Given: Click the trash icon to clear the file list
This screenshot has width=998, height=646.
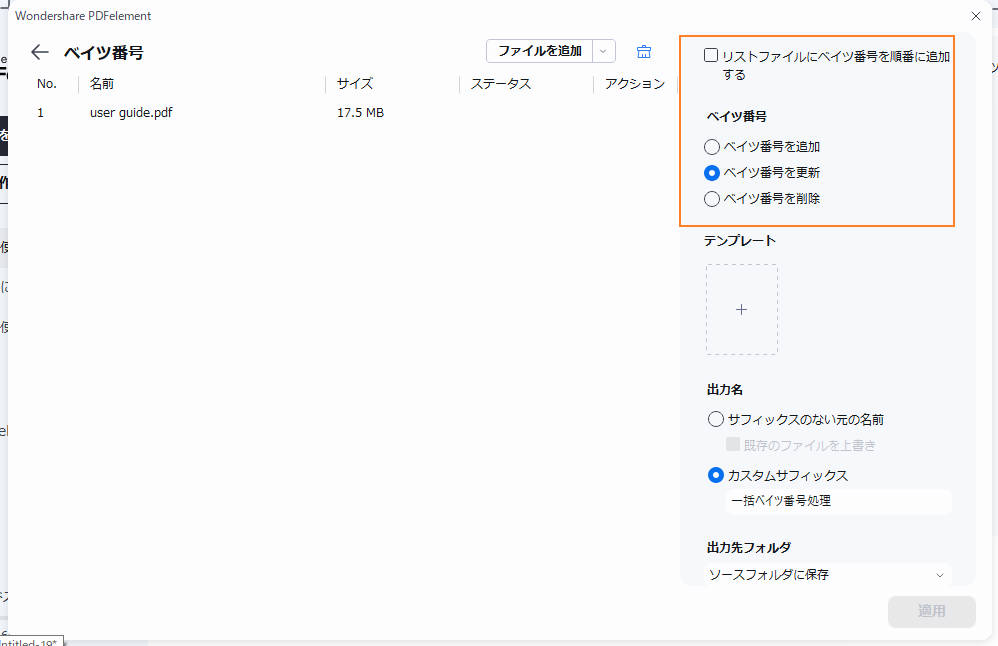Looking at the screenshot, I should pos(643,50).
